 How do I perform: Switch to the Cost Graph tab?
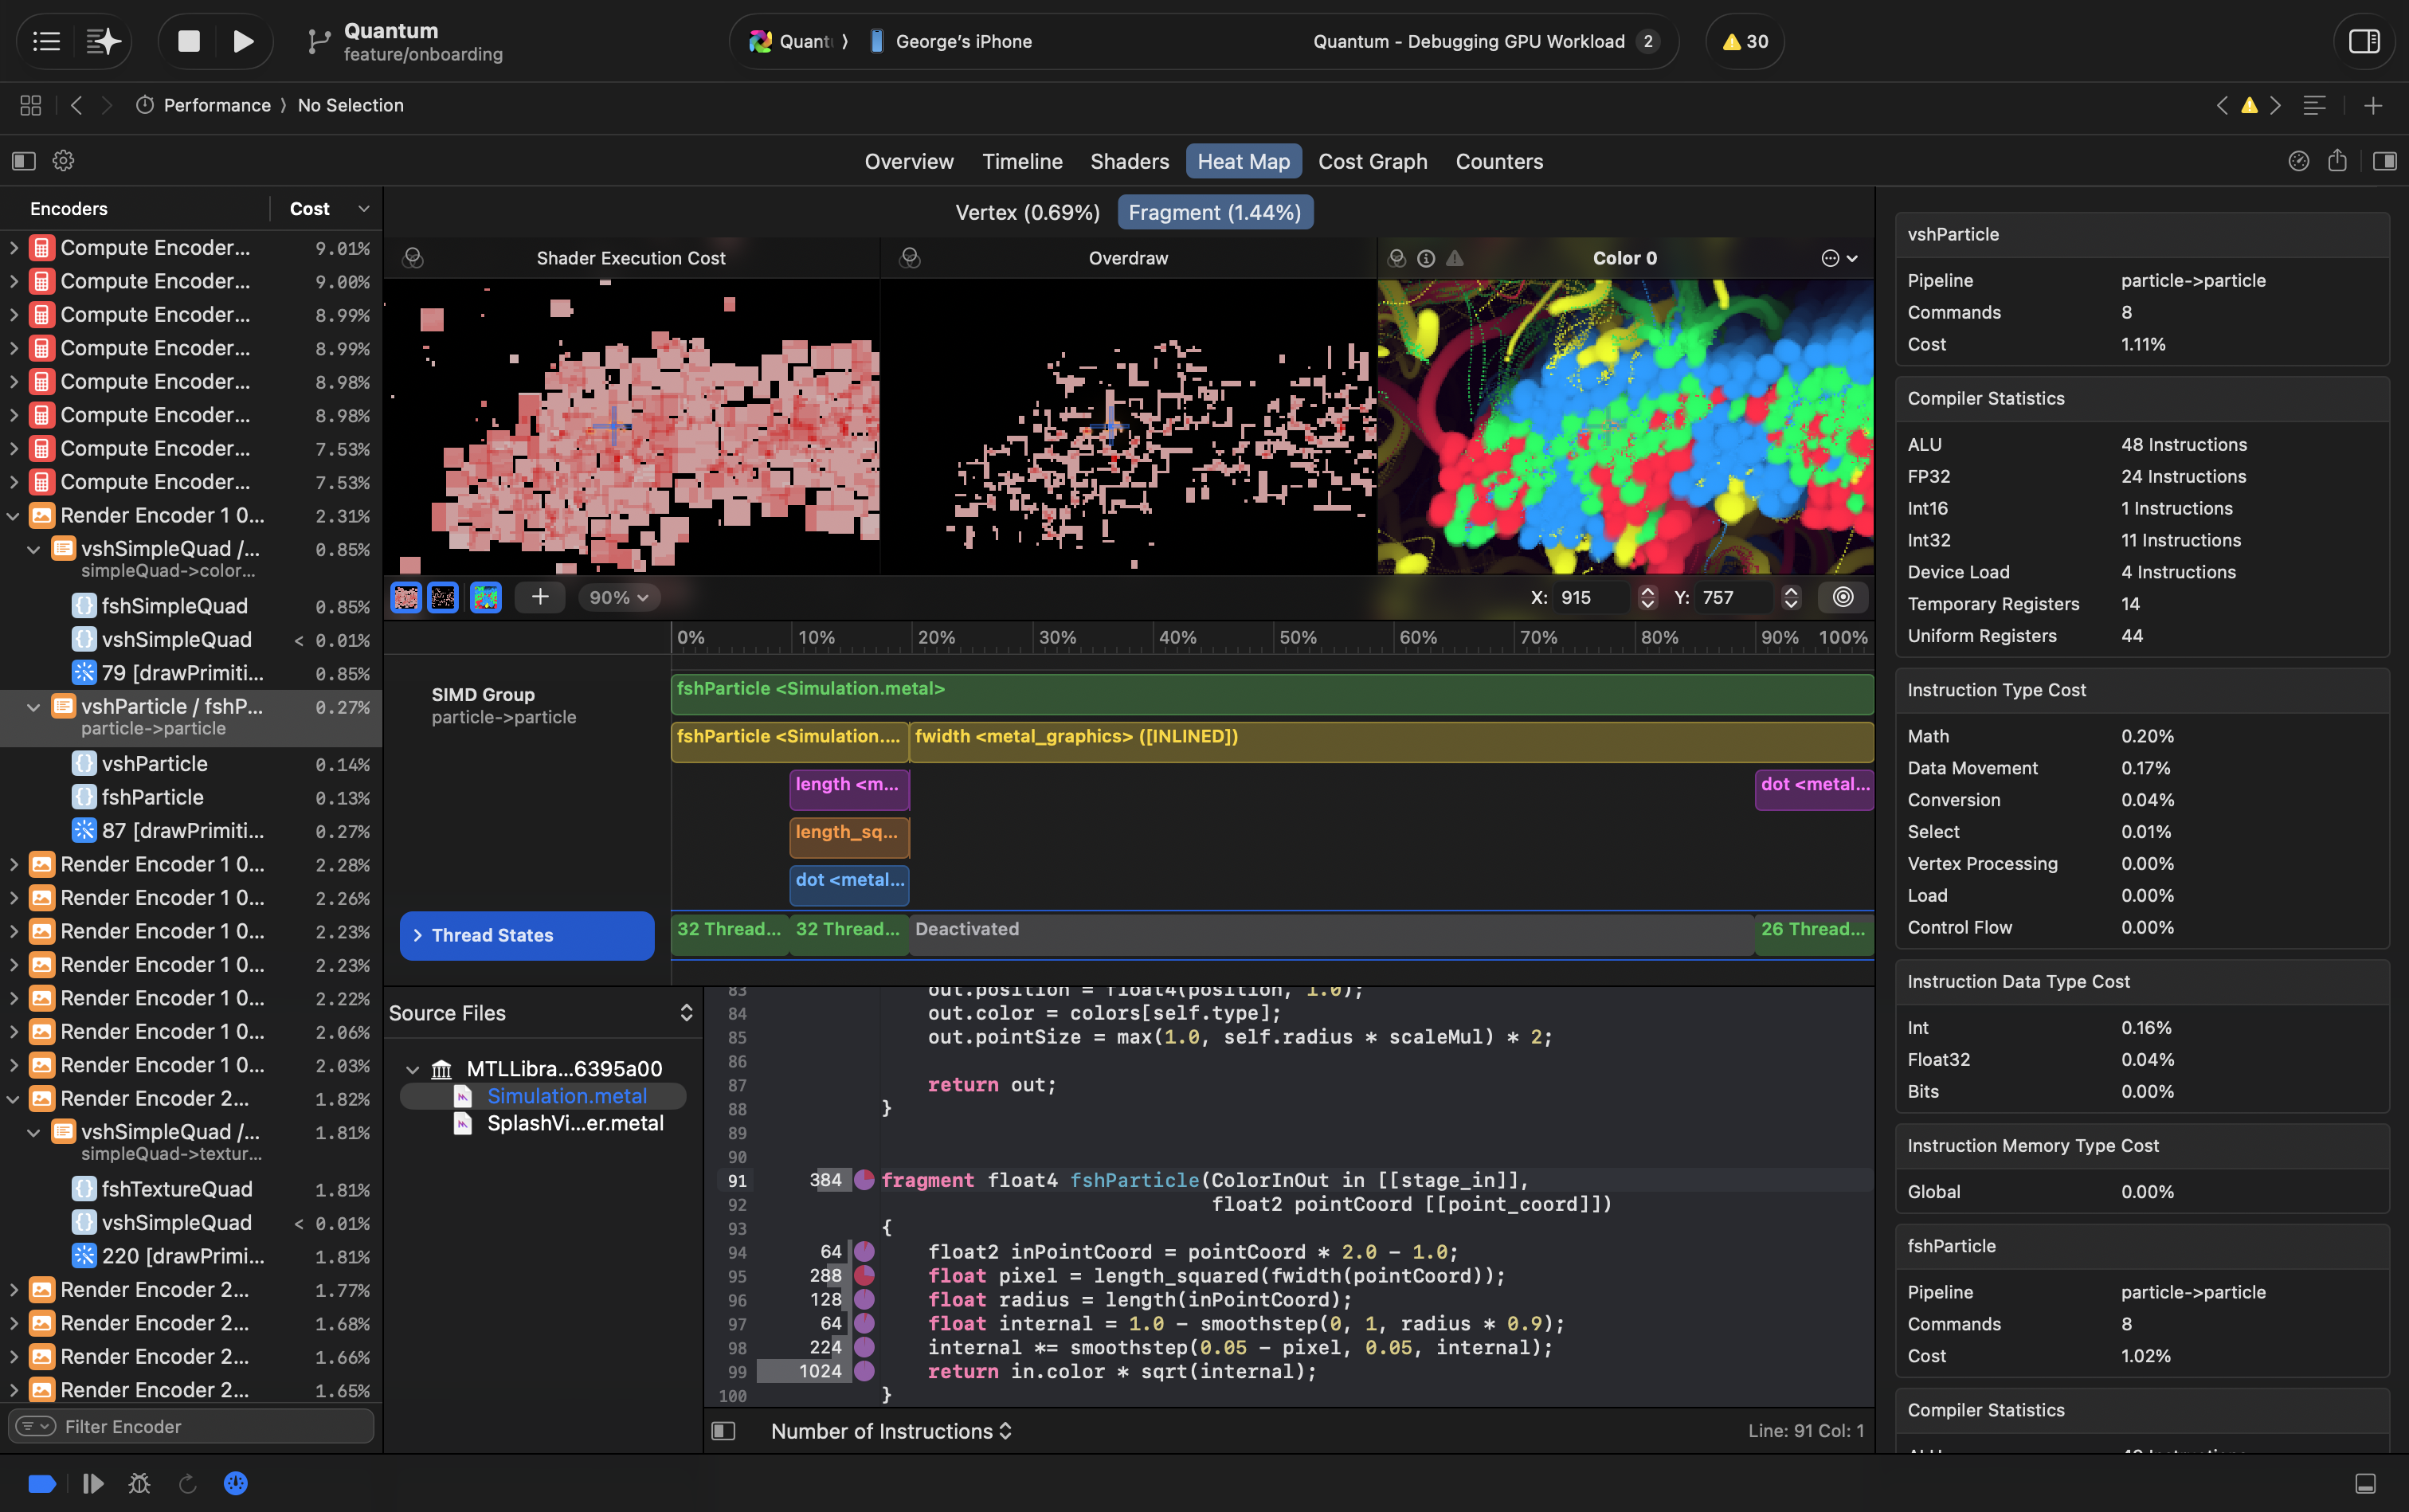pyautogui.click(x=1372, y=161)
